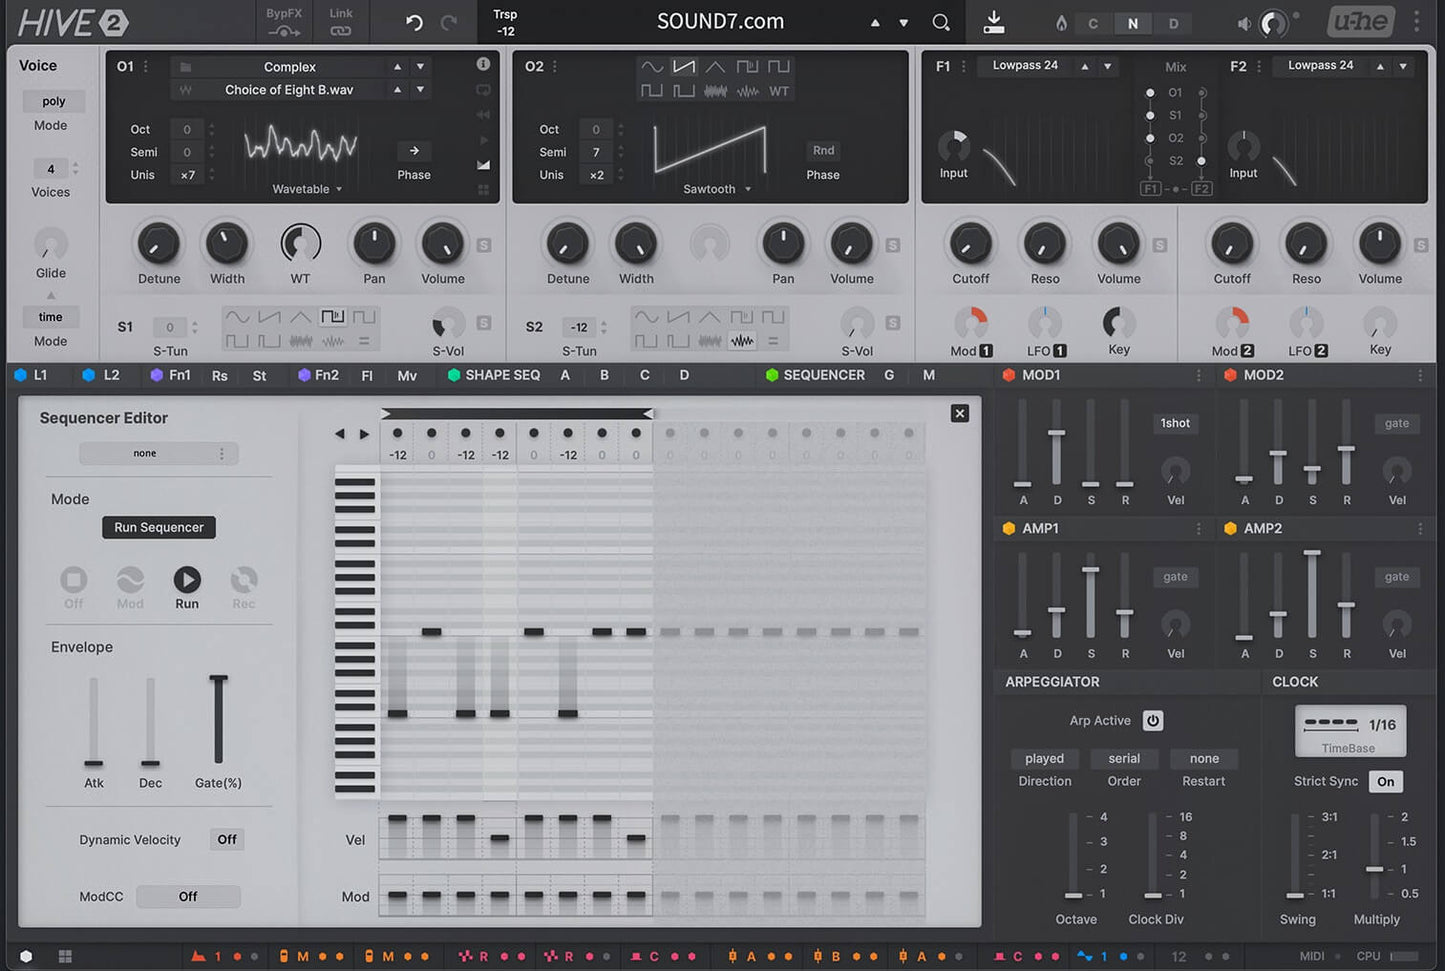Toggle the O2 solo S button
Image resolution: width=1445 pixels, height=971 pixels.
893,245
